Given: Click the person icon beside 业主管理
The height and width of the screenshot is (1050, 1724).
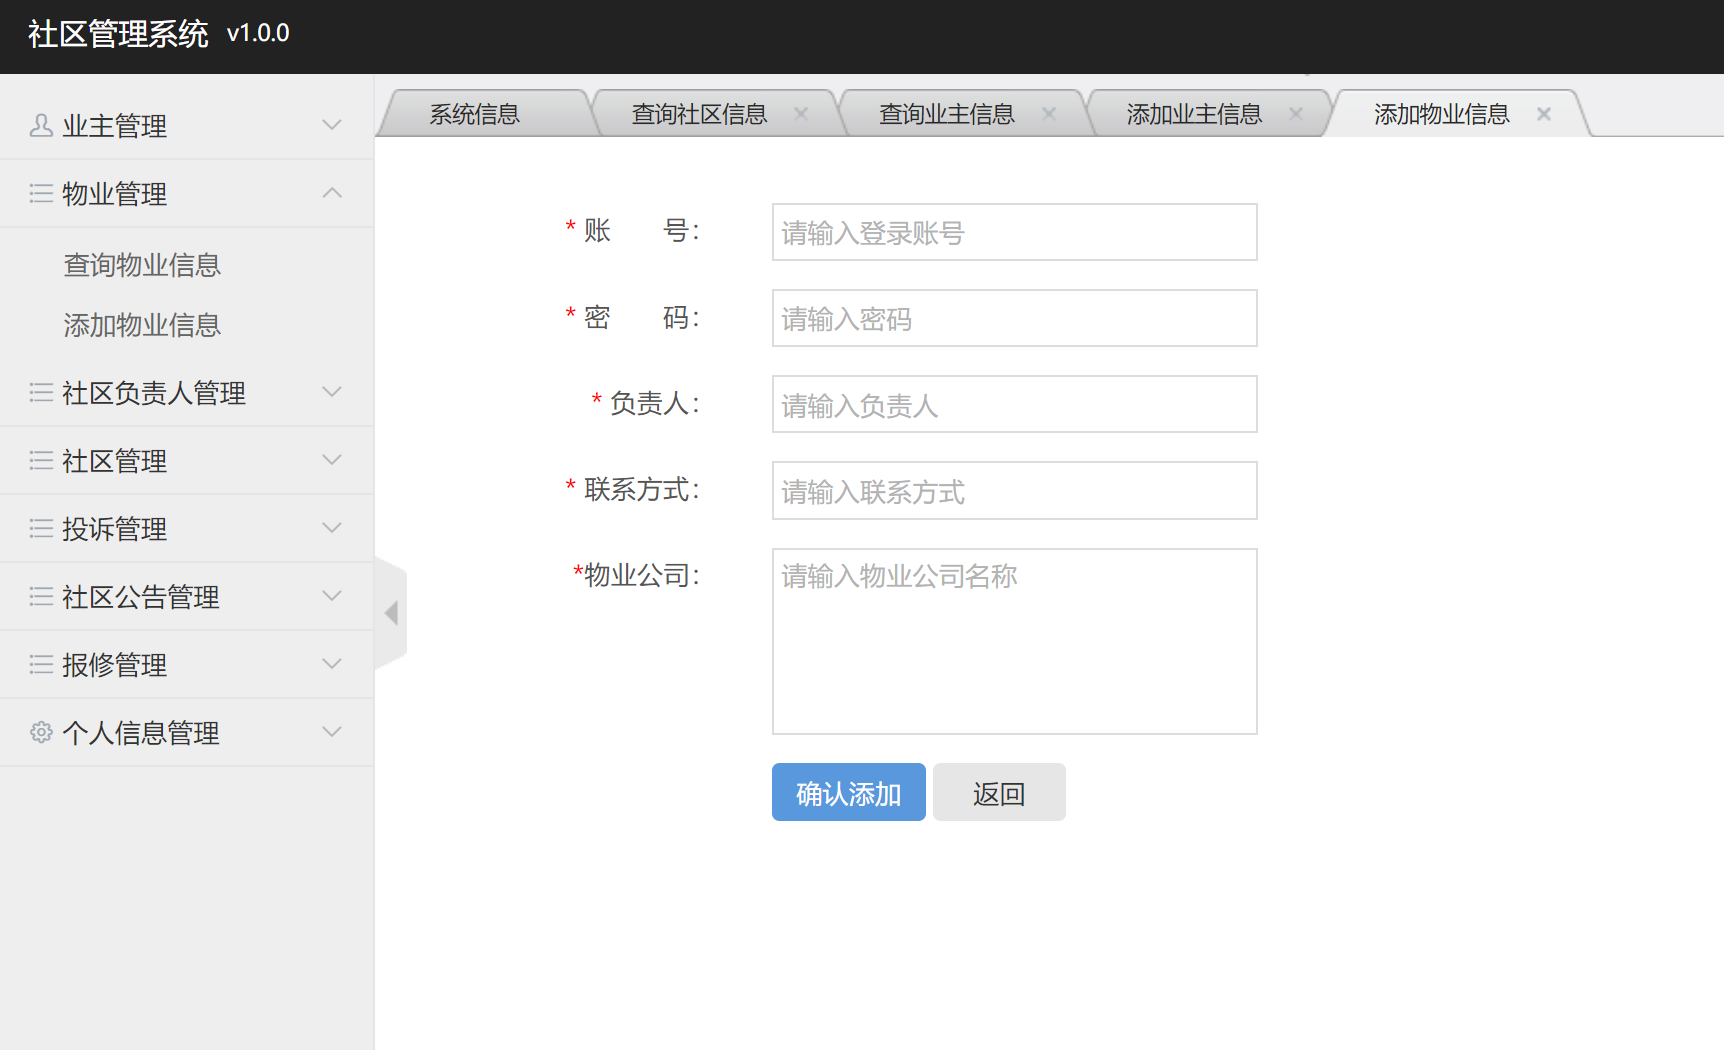Looking at the screenshot, I should [41, 124].
